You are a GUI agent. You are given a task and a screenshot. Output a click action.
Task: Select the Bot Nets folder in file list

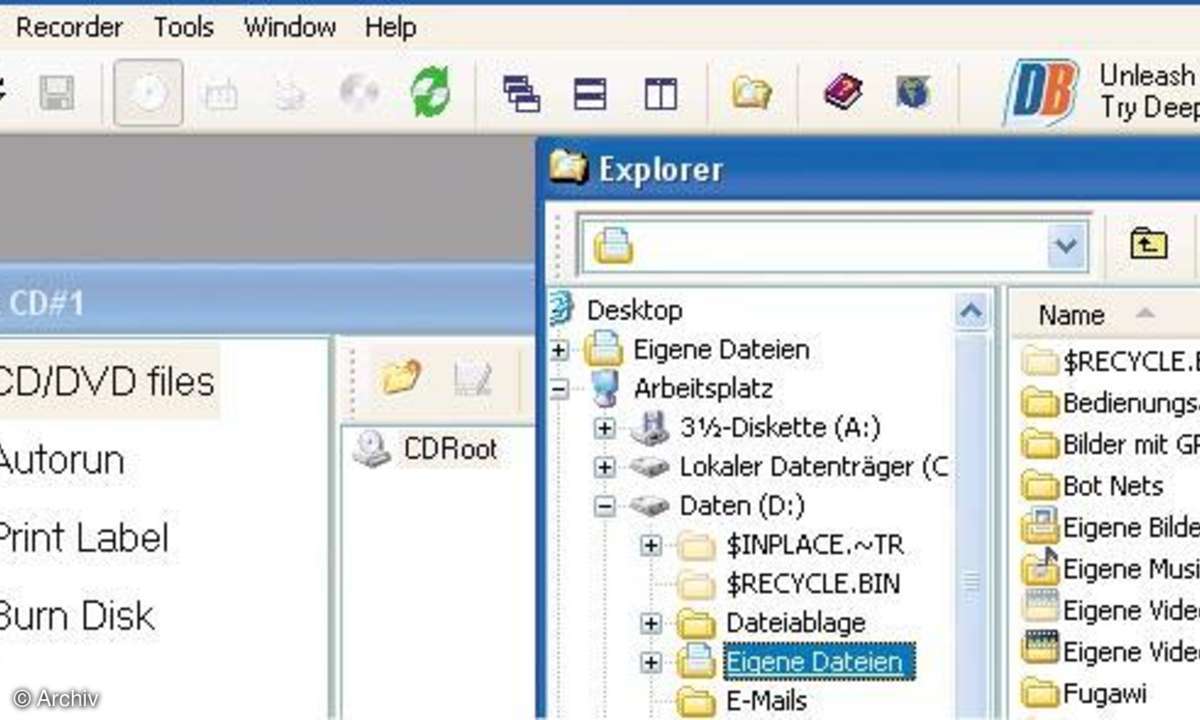tap(1111, 486)
